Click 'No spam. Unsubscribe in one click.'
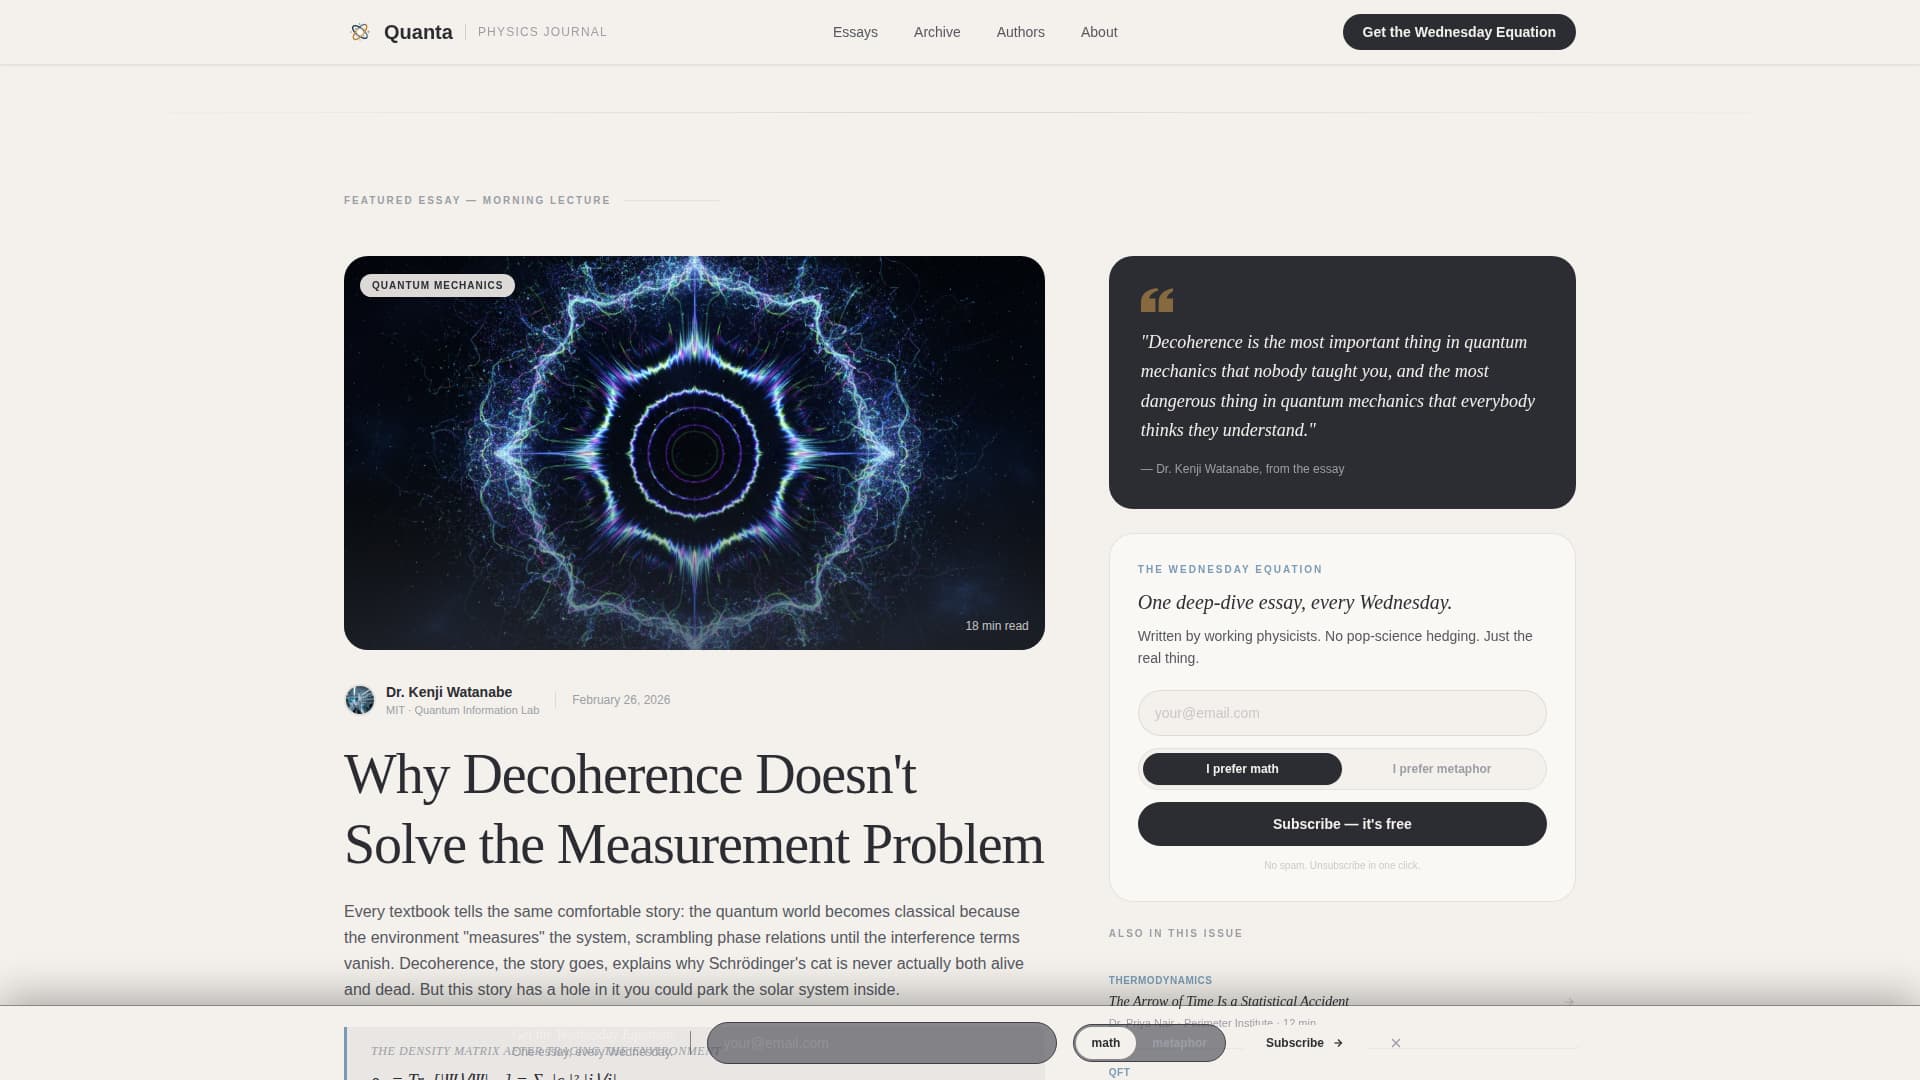Viewport: 1920px width, 1080px height. [1342, 866]
